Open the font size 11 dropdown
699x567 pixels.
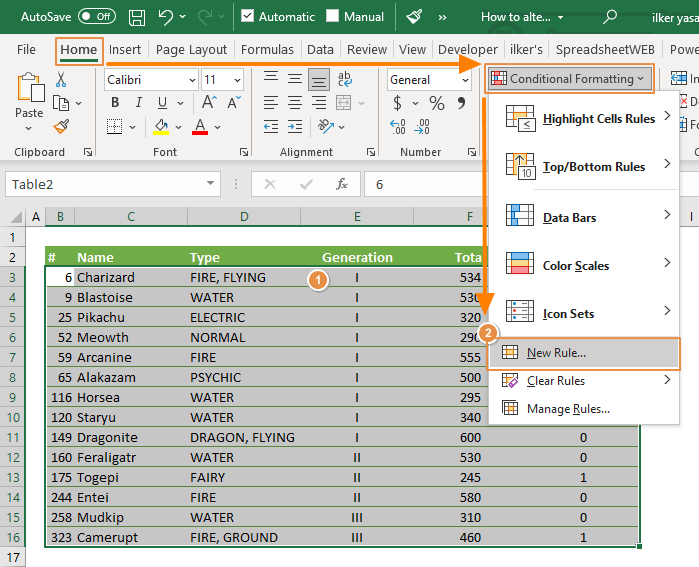click(x=237, y=80)
